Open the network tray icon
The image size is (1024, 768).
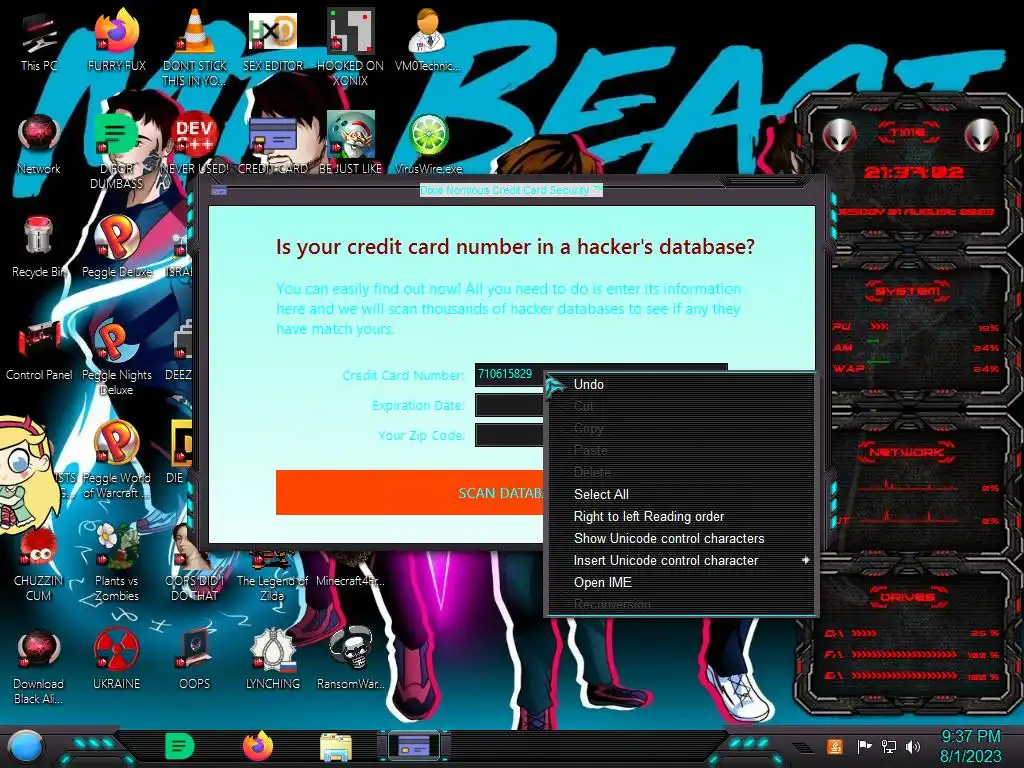[889, 746]
